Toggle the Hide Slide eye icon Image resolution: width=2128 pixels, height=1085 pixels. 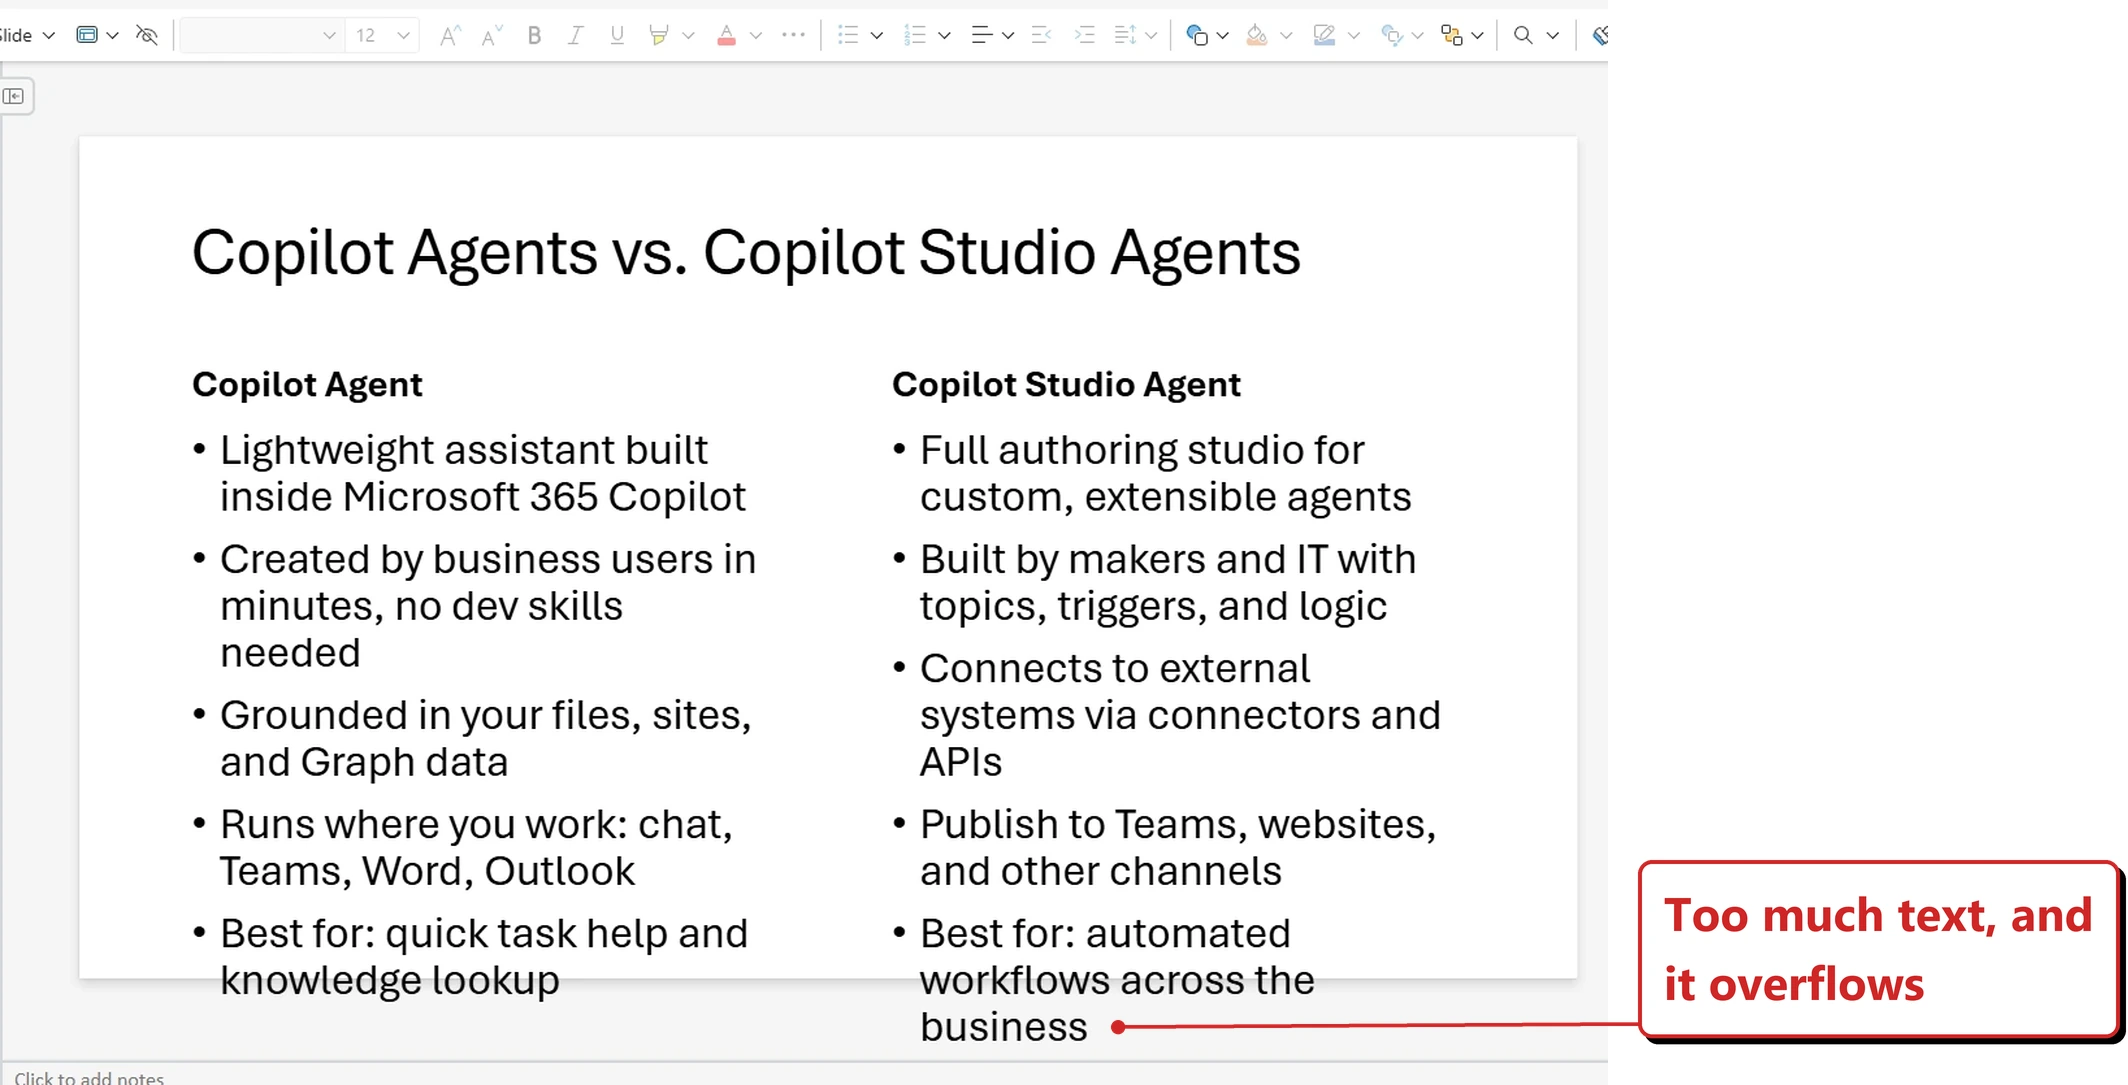pyautogui.click(x=147, y=35)
